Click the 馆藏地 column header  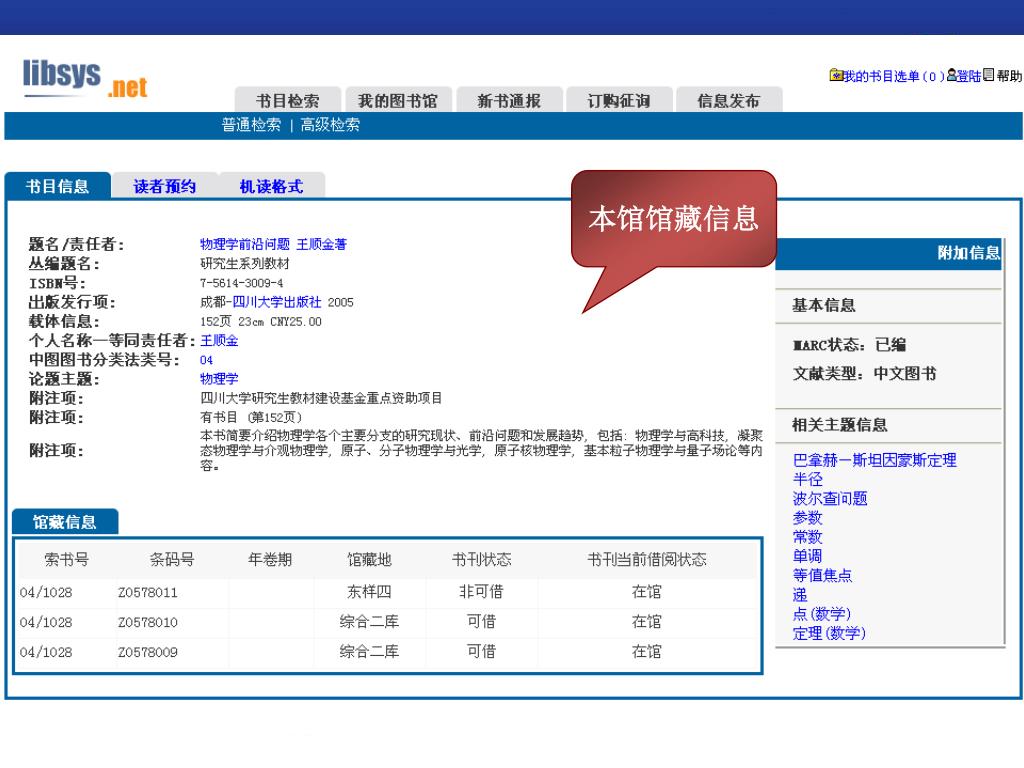(370, 559)
